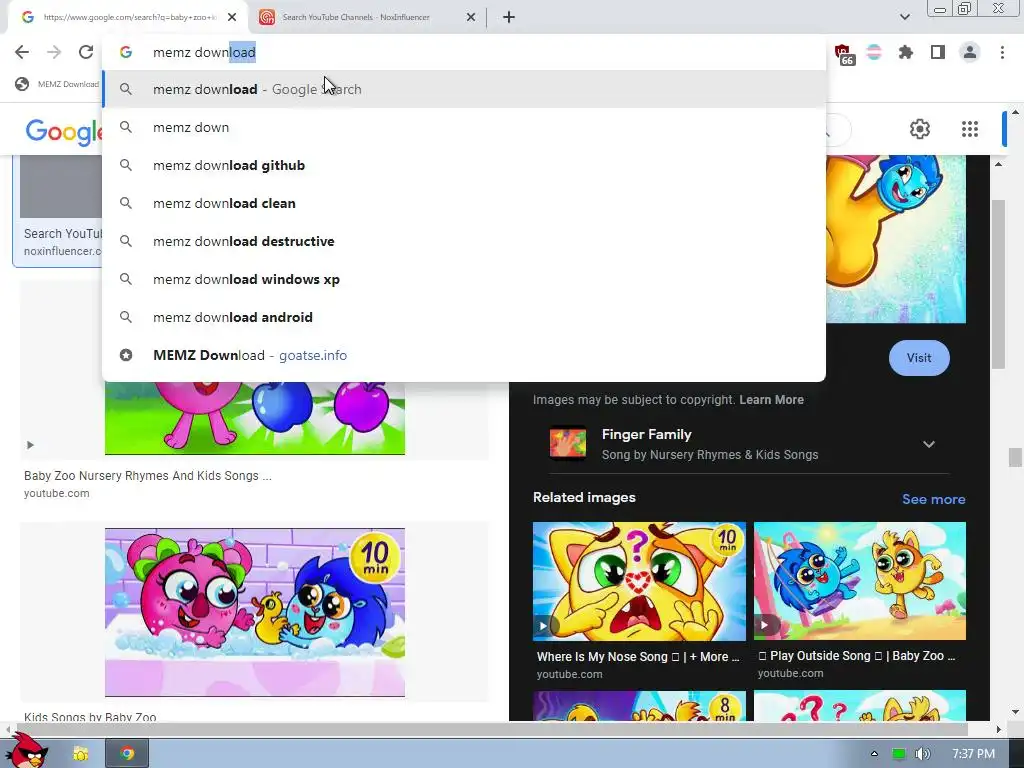
Task: Open a new browser tab
Action: 509,17
